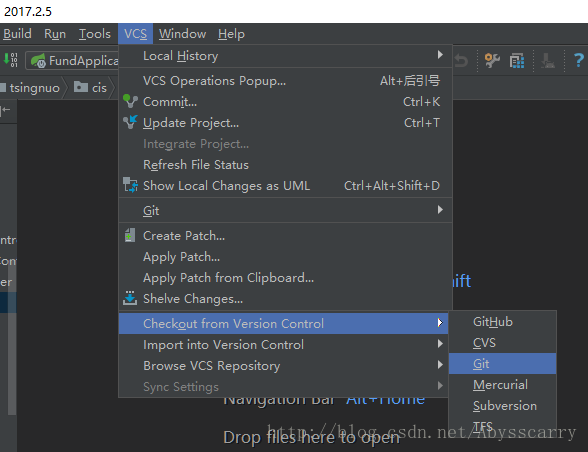Screen dimensions: 588x452
Task: Open the Window menu
Action: point(182,34)
